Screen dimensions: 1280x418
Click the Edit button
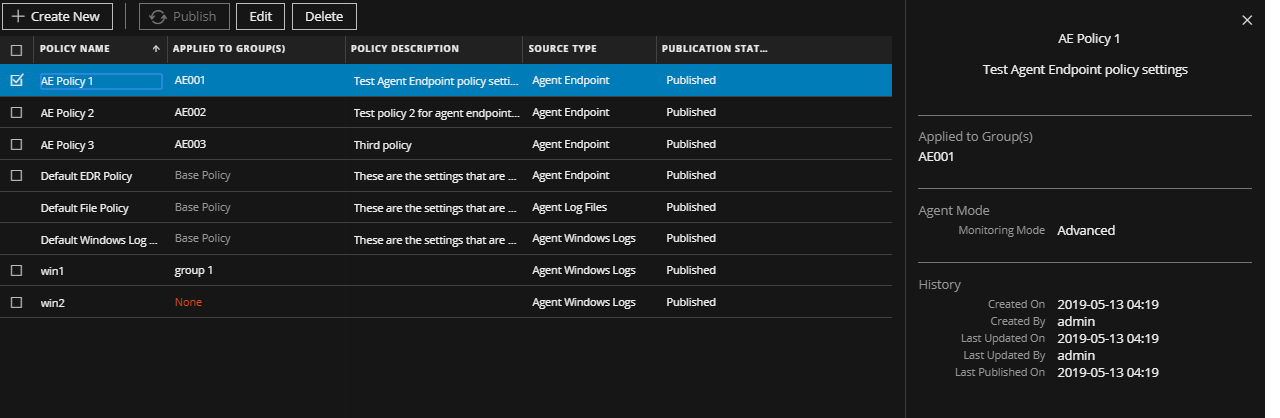[x=260, y=16]
